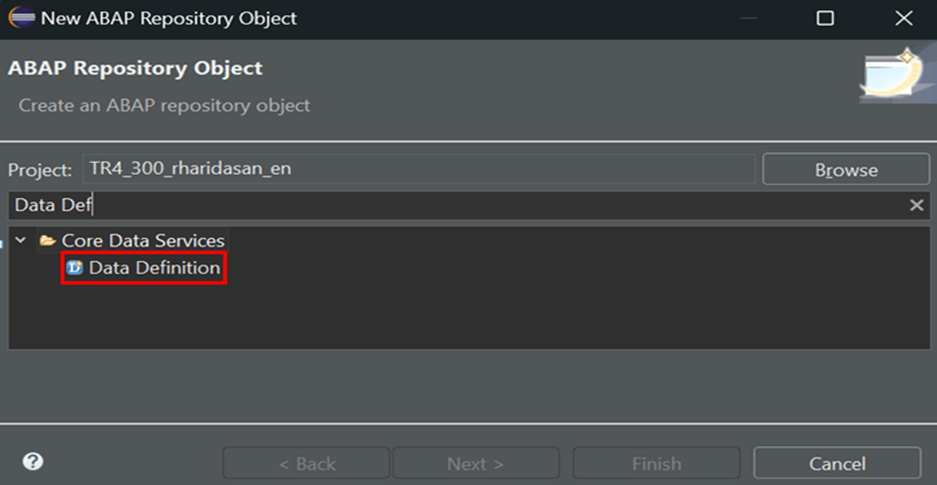Open help via question mark icon
Image resolution: width=937 pixels, height=485 pixels.
click(x=33, y=462)
